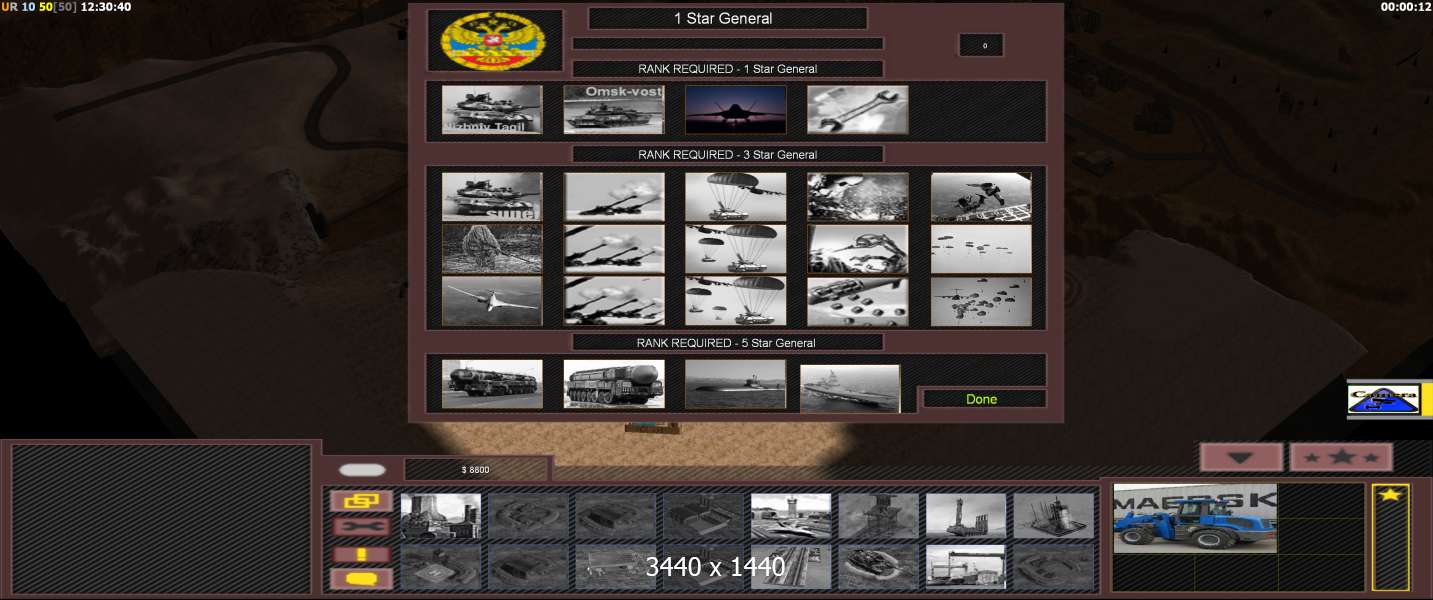
Task: Choose the aircraft carrier power
Action: click(x=850, y=388)
